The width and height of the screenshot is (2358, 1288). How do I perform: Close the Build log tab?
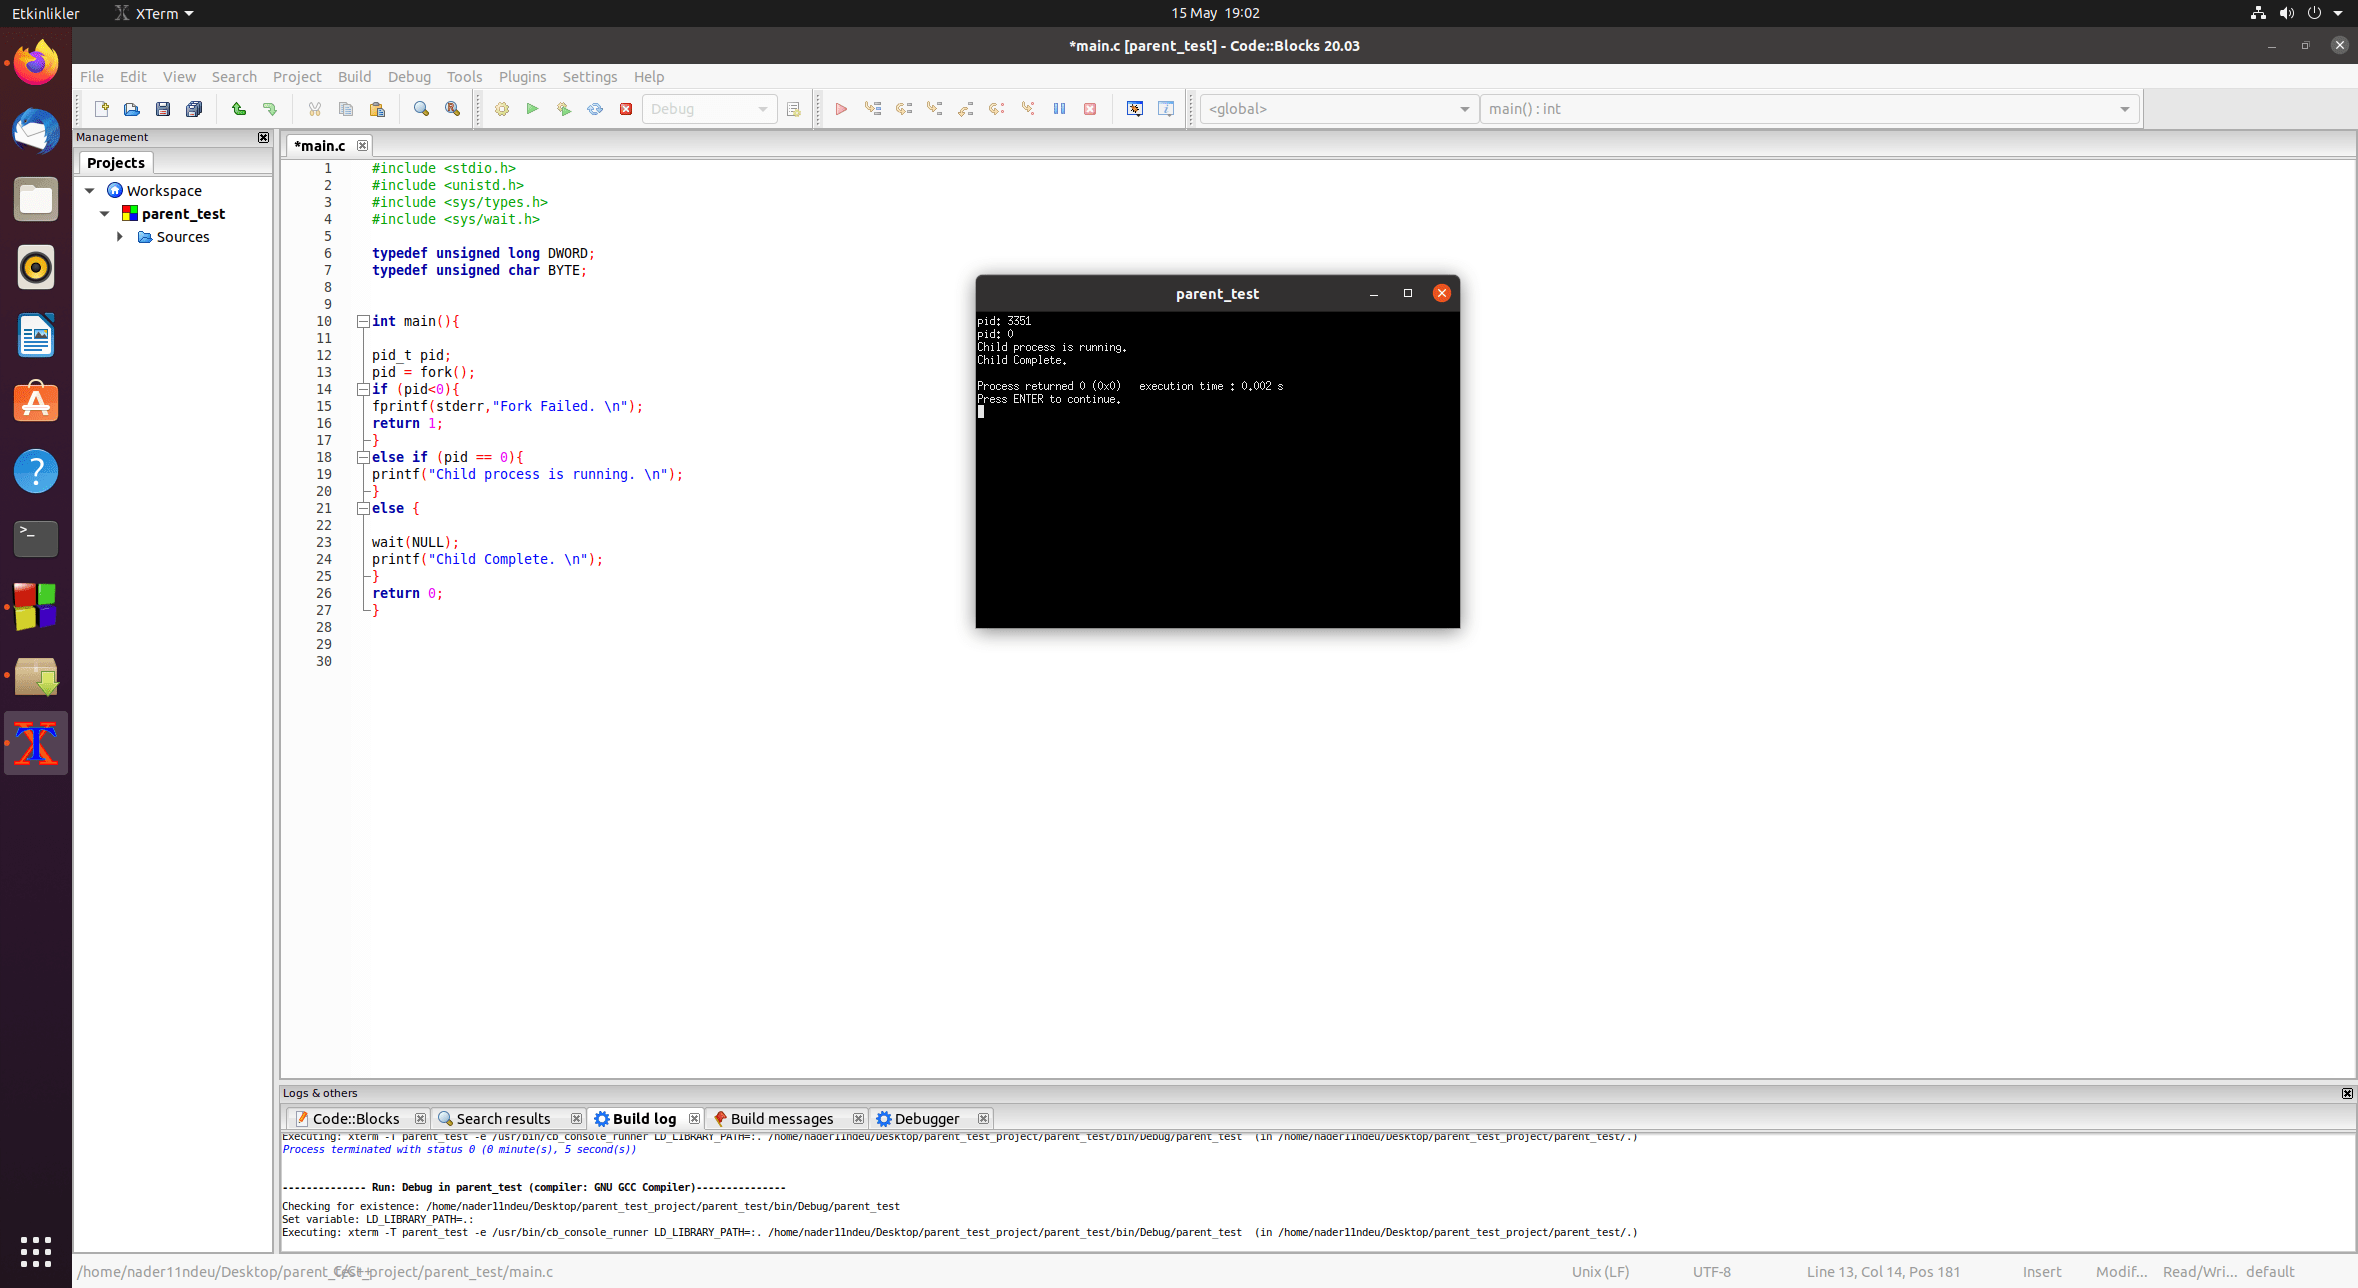tap(694, 1119)
